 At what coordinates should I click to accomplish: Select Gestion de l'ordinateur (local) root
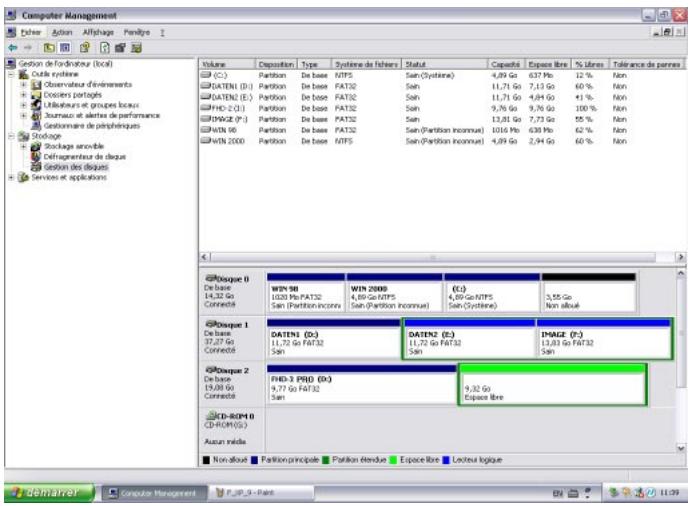66,64
